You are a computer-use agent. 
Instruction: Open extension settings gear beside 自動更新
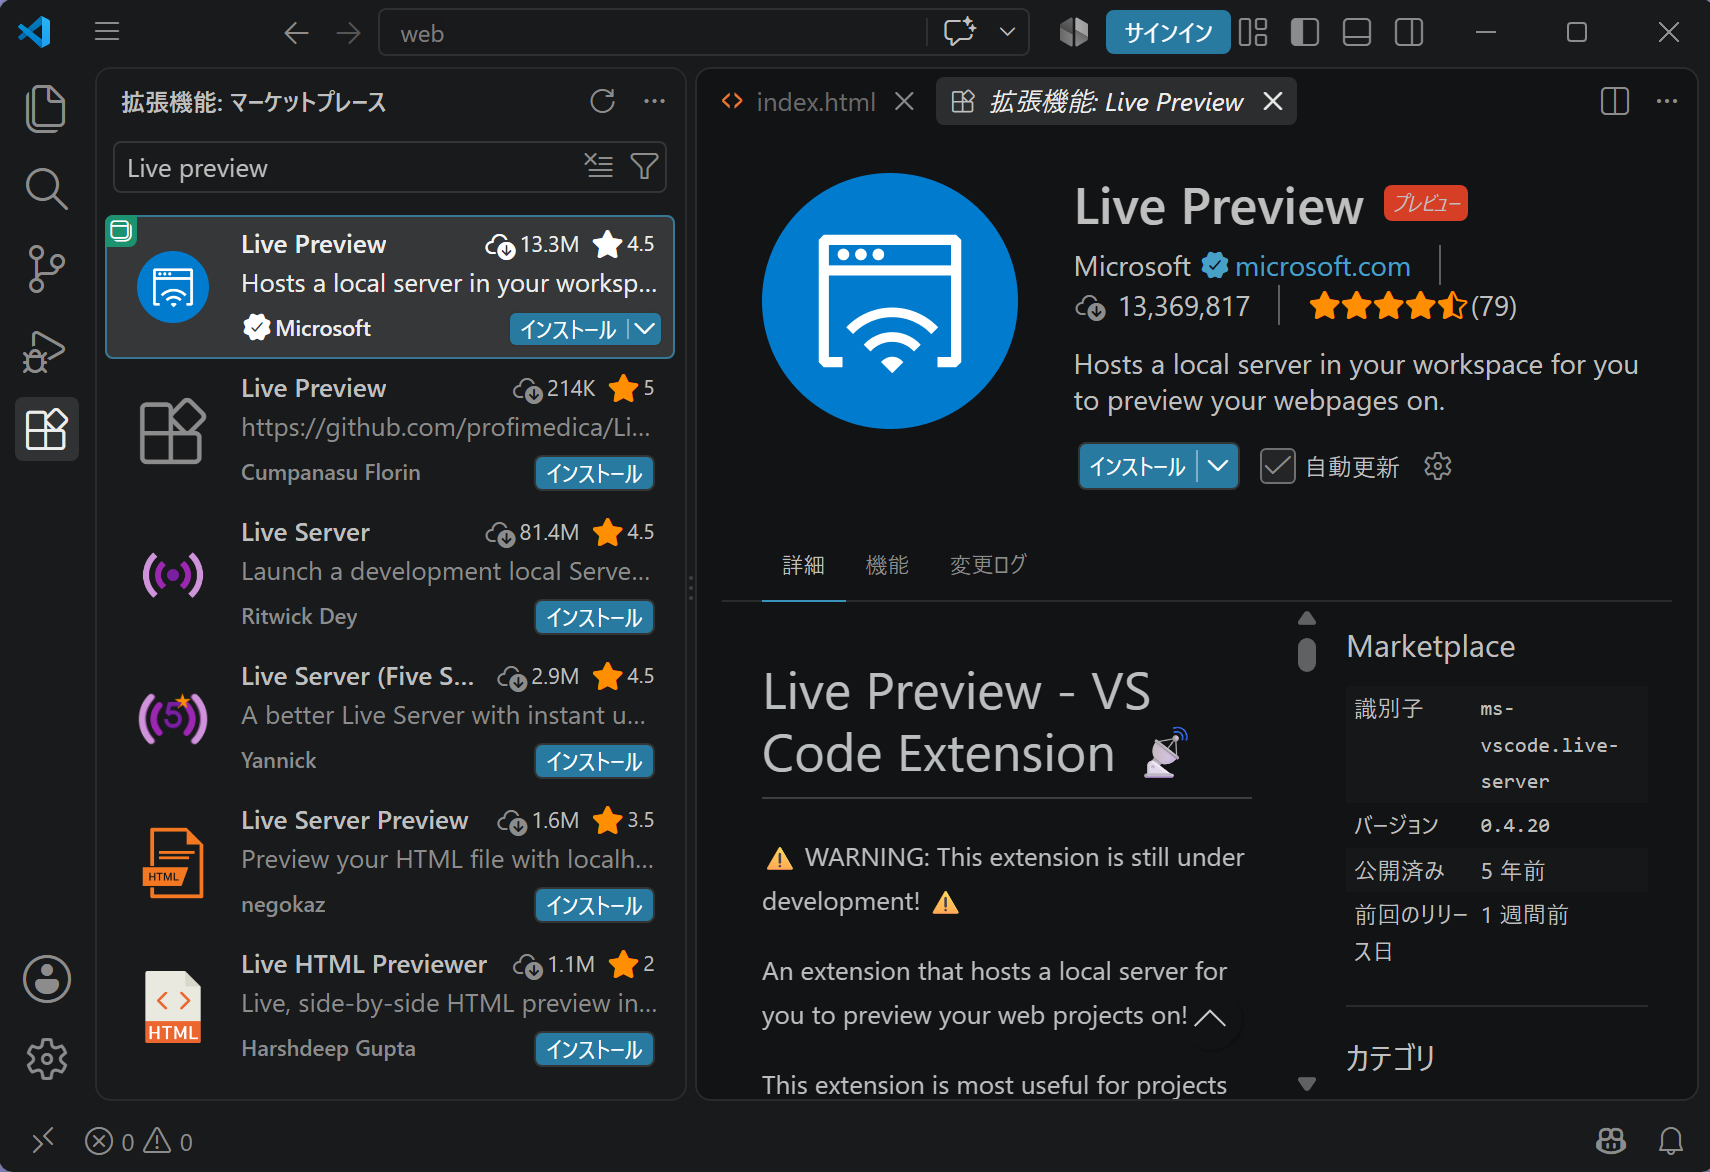coord(1437,466)
